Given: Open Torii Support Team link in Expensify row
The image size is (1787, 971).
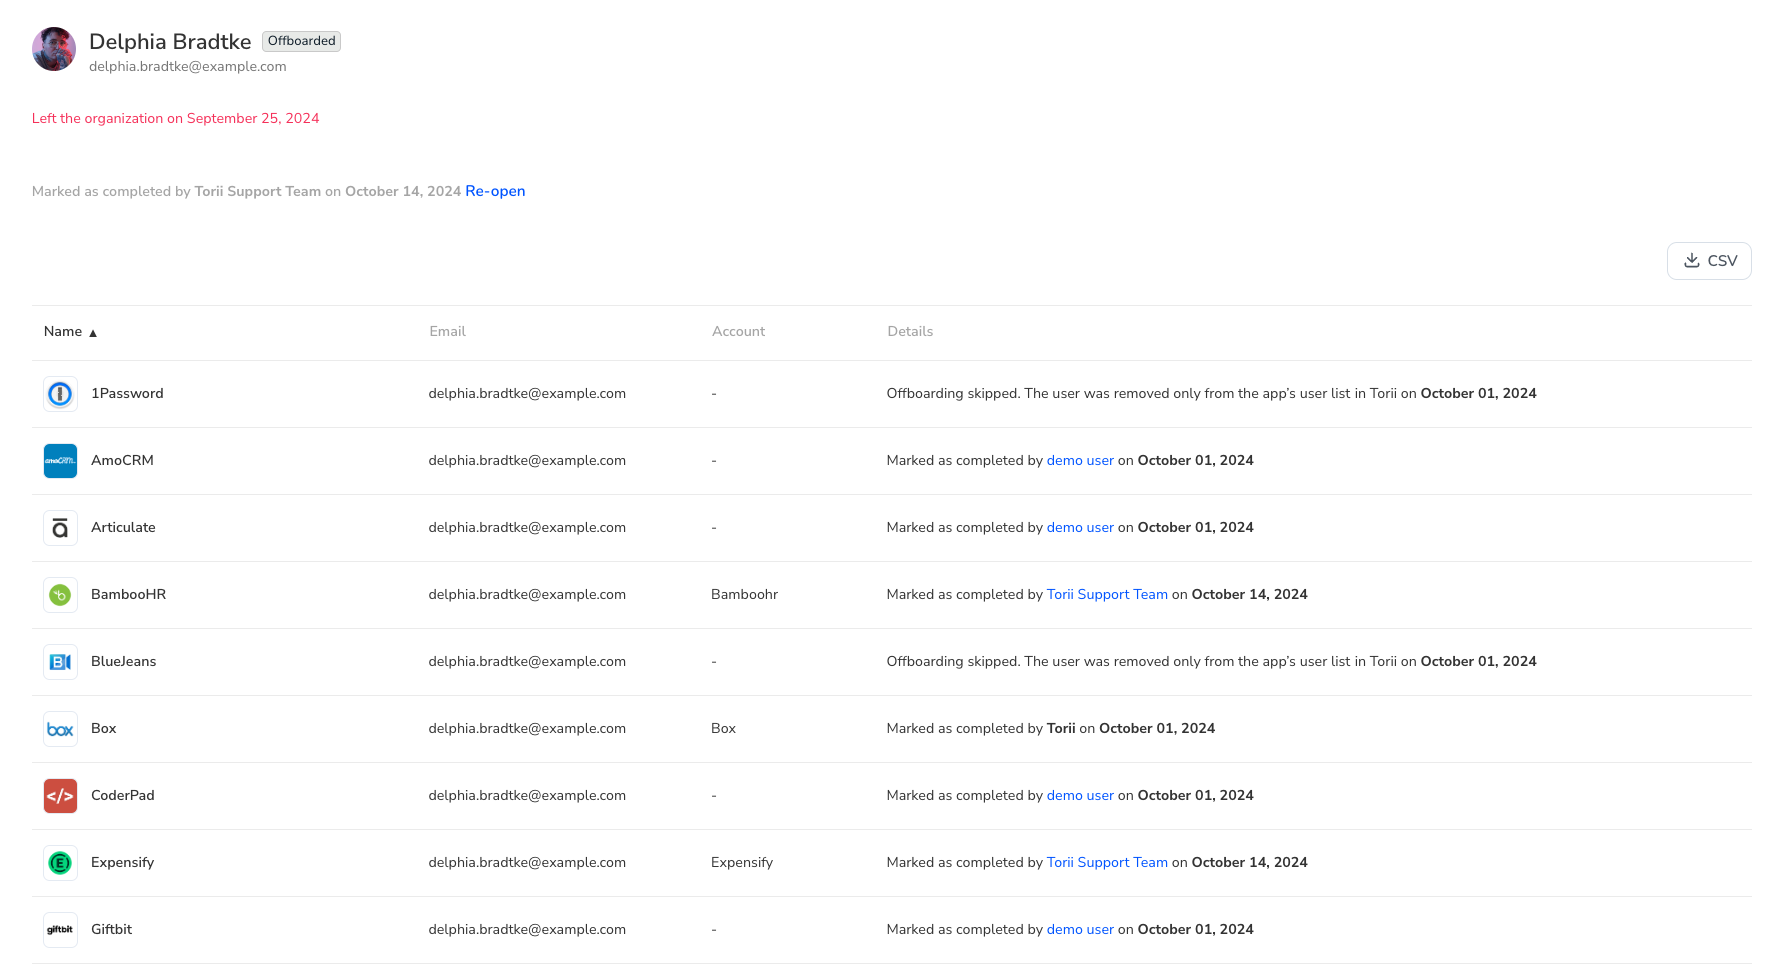Looking at the screenshot, I should pos(1107,863).
